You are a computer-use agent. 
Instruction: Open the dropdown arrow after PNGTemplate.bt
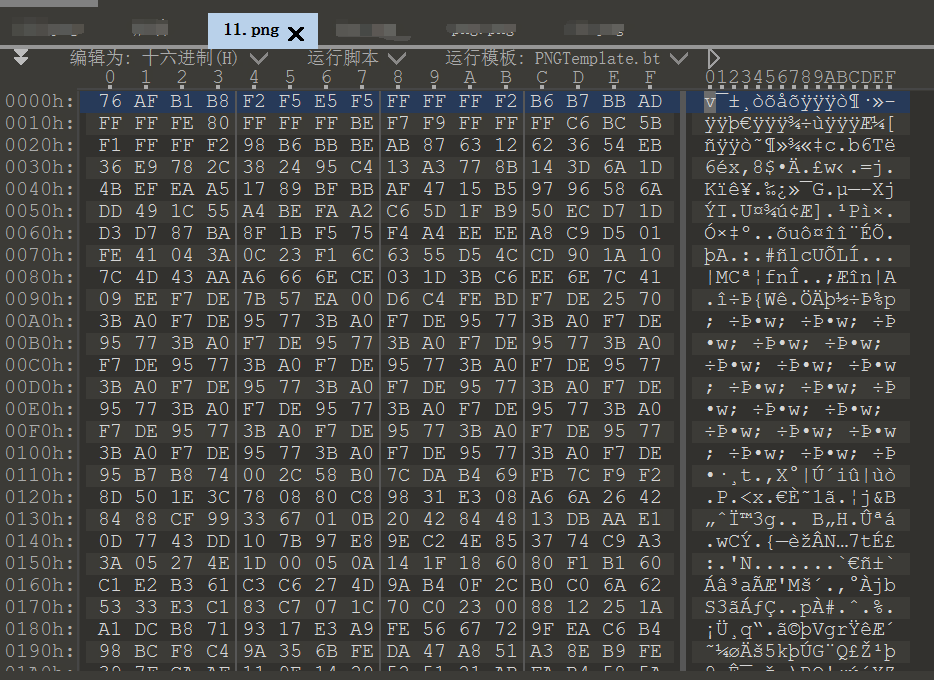tap(680, 59)
